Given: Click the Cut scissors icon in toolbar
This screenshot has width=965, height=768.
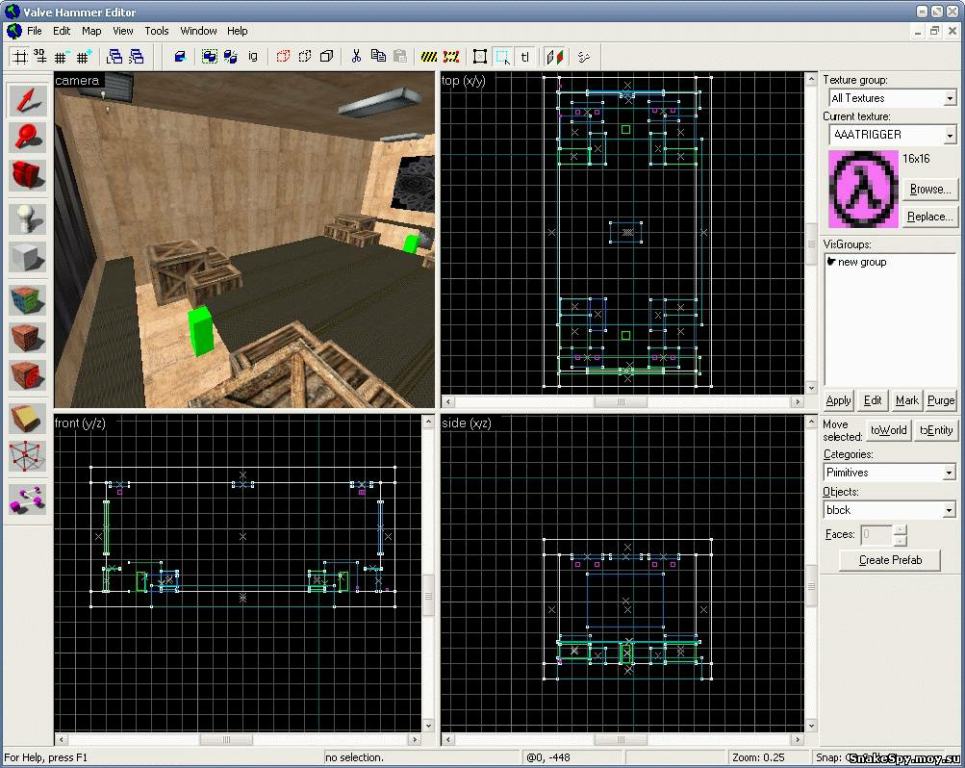Looking at the screenshot, I should tap(355, 57).
